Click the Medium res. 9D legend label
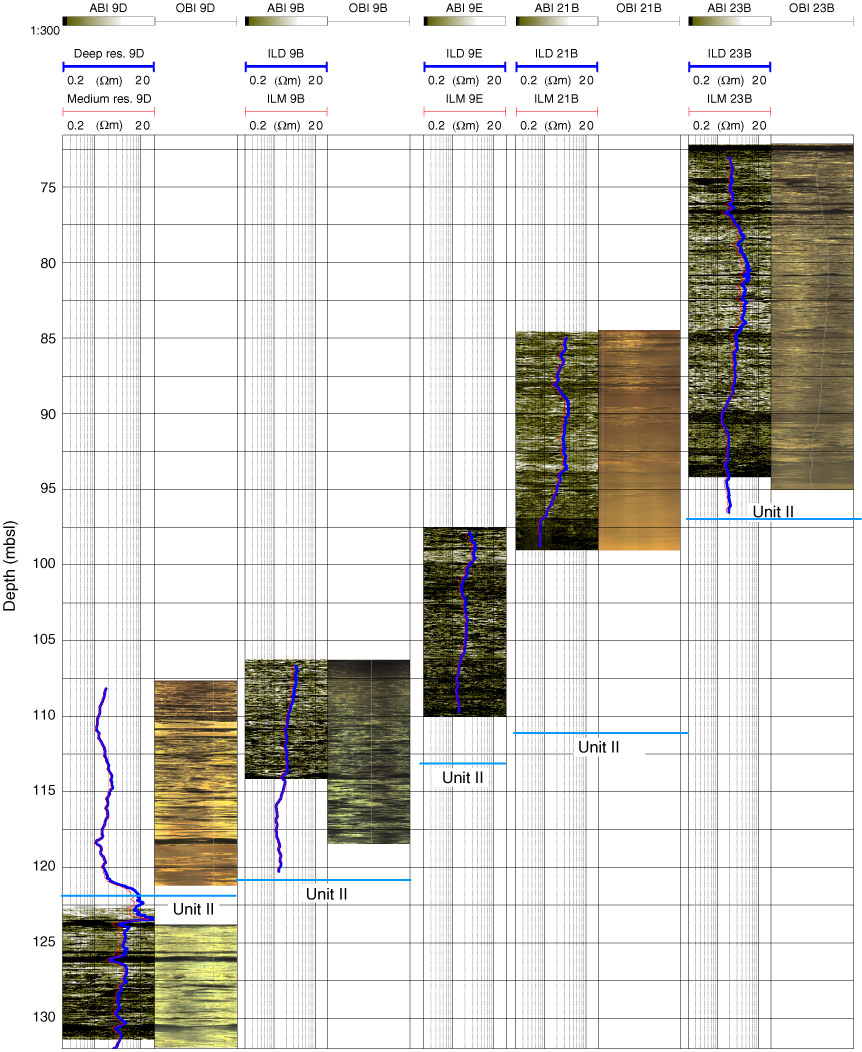 pyautogui.click(x=108, y=98)
